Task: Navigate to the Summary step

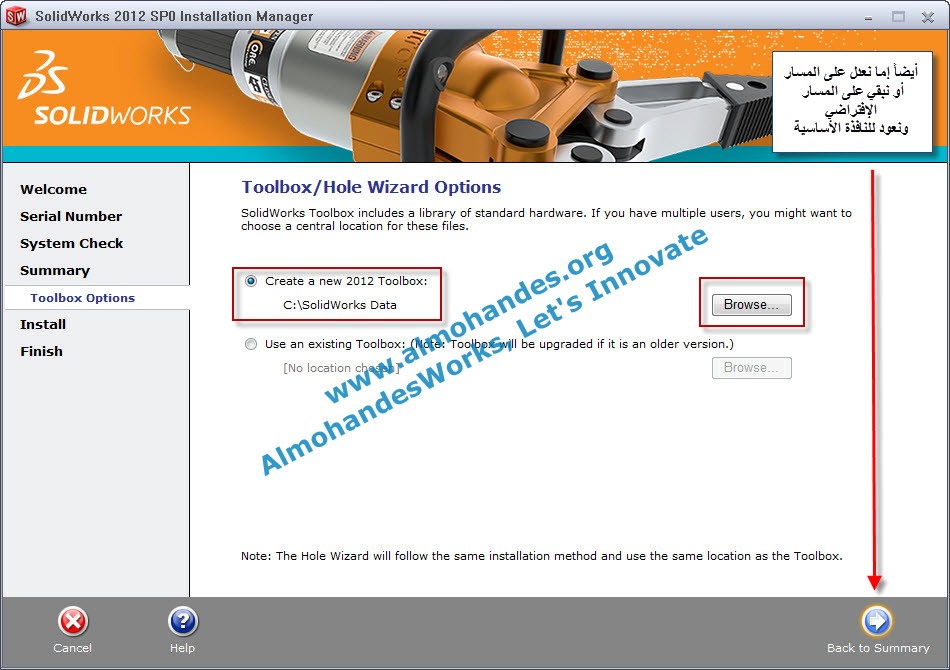Action: (x=55, y=271)
